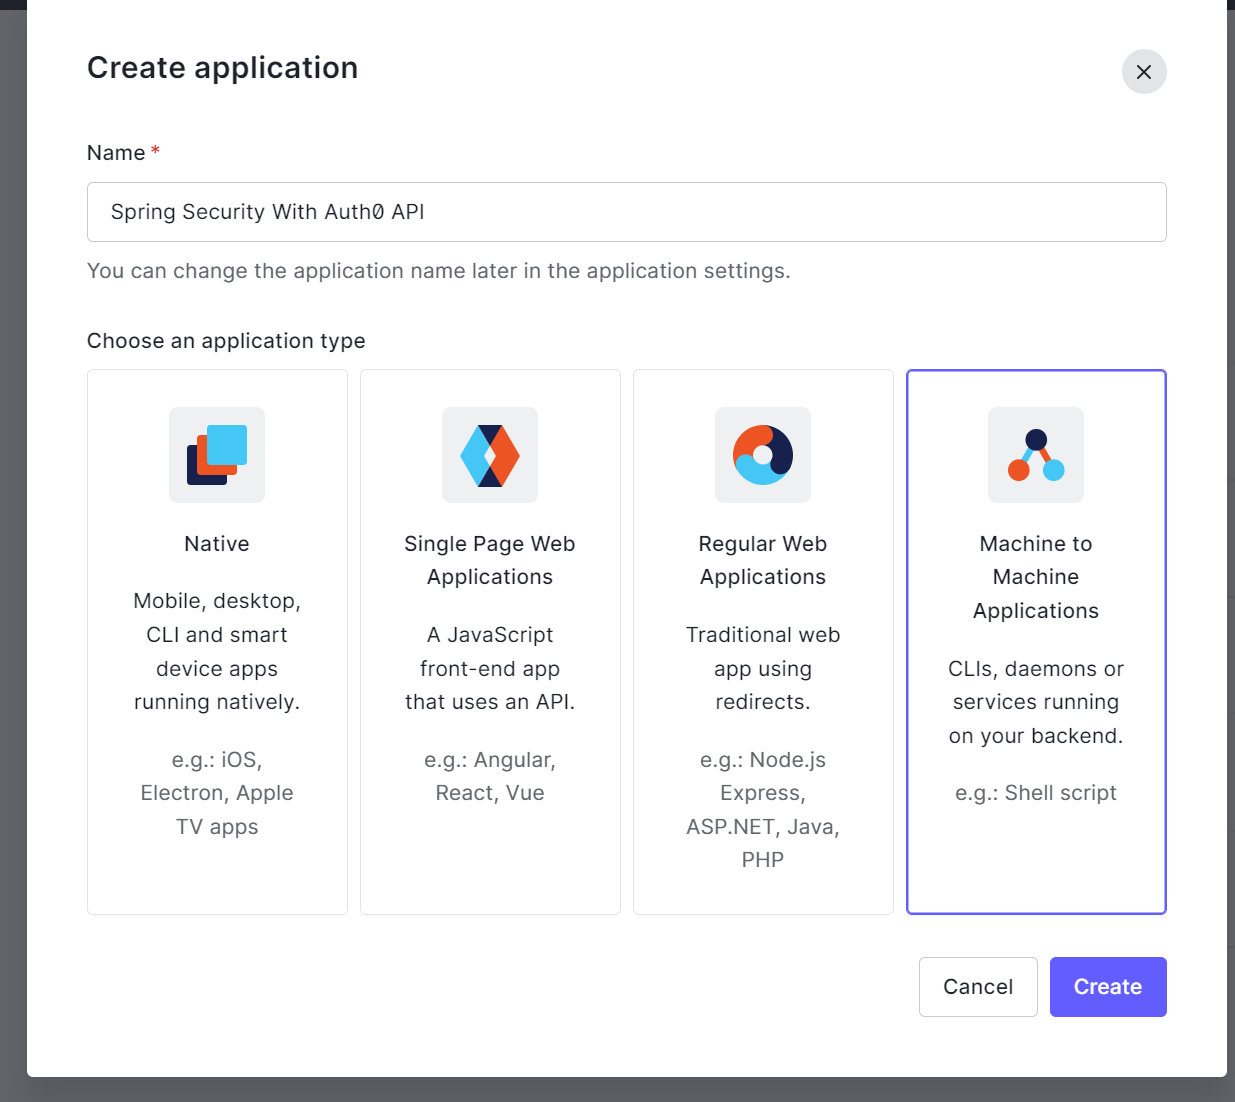Viewport: 1235px width, 1102px height.
Task: Click 'Traditional web app using redirects' description
Action: click(763, 668)
